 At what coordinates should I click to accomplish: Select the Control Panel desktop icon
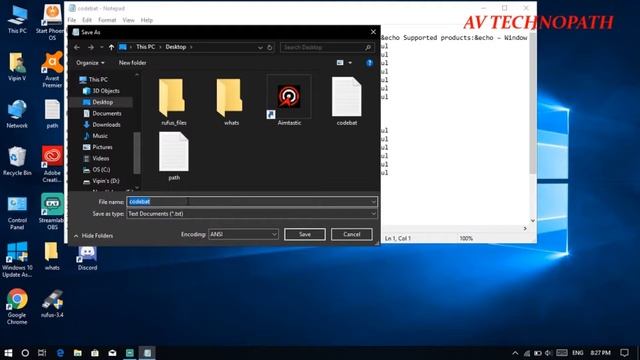(17, 212)
